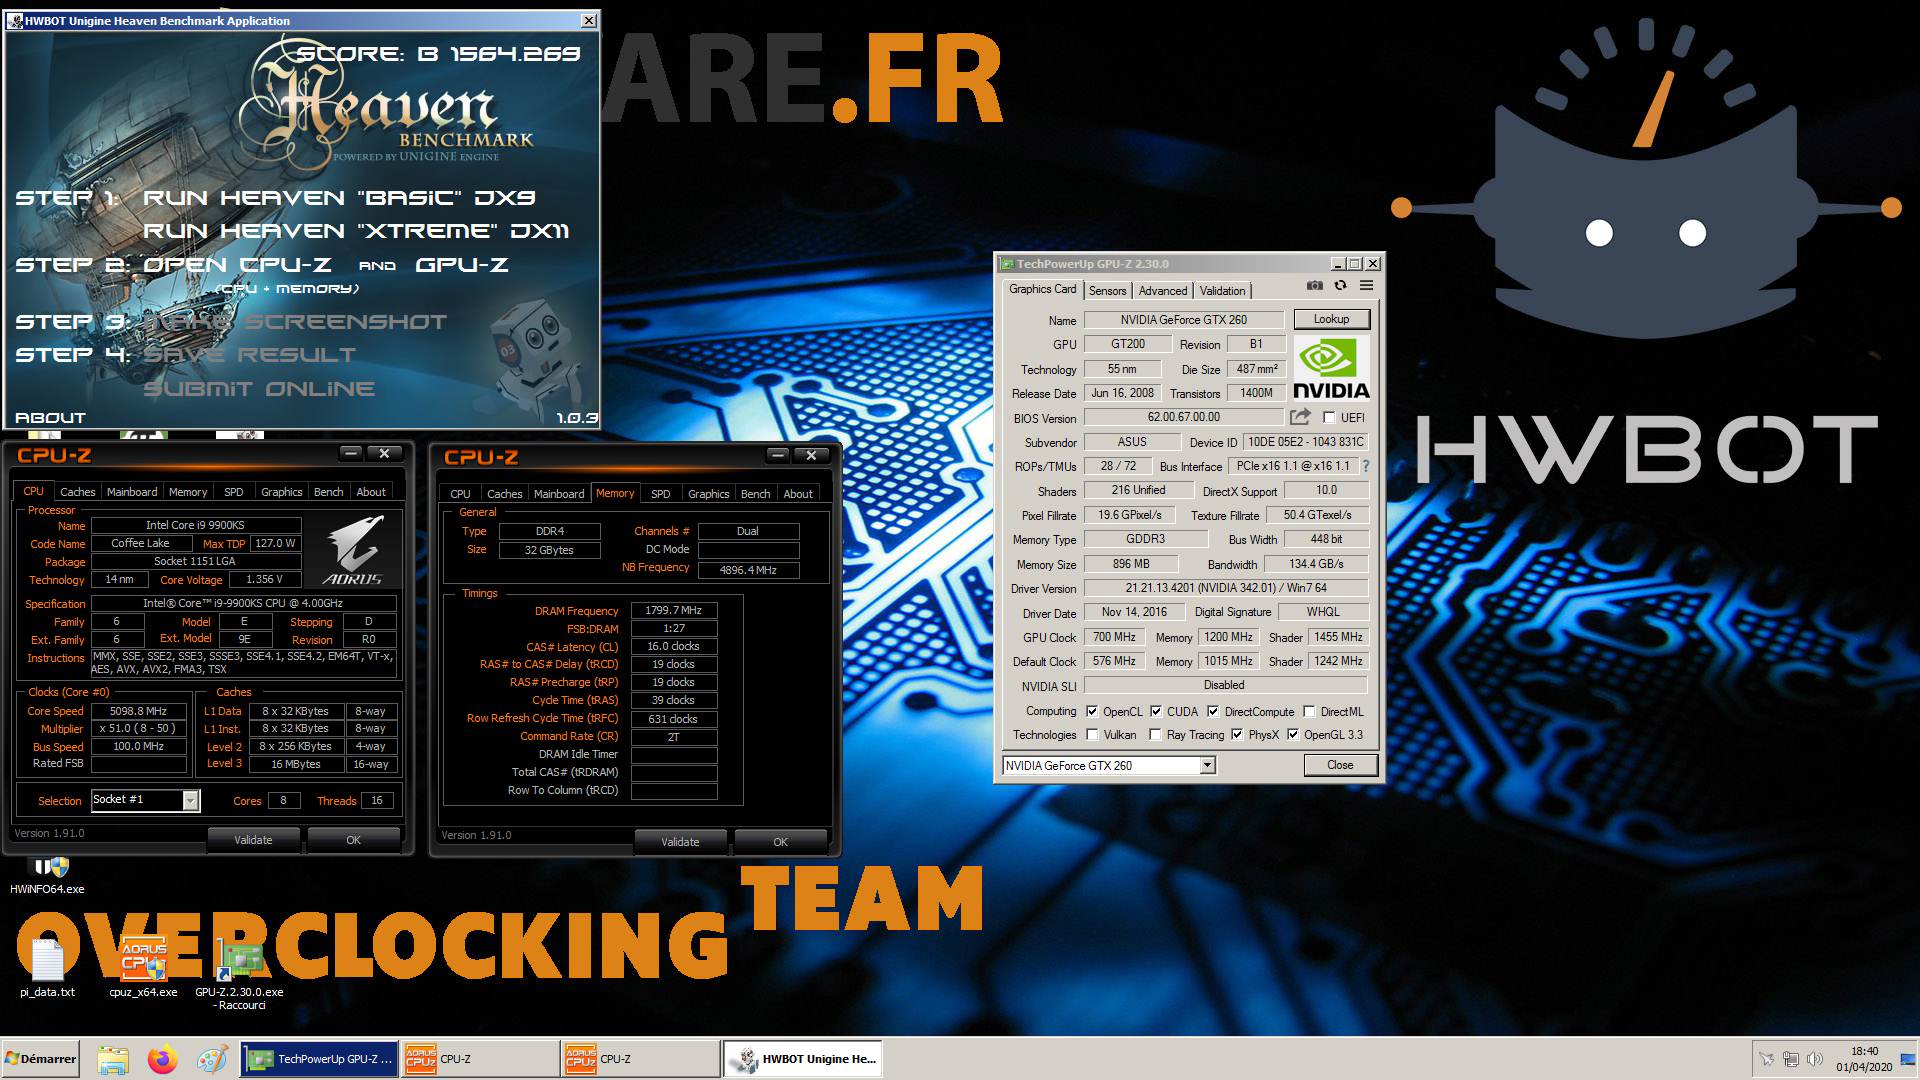Click GPU-Z link in Heaven step 2
The image size is (1920, 1080).
tap(462, 265)
